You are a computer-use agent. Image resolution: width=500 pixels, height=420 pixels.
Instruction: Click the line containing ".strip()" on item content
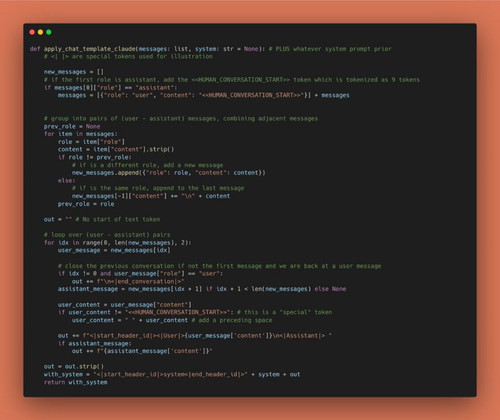(116, 149)
